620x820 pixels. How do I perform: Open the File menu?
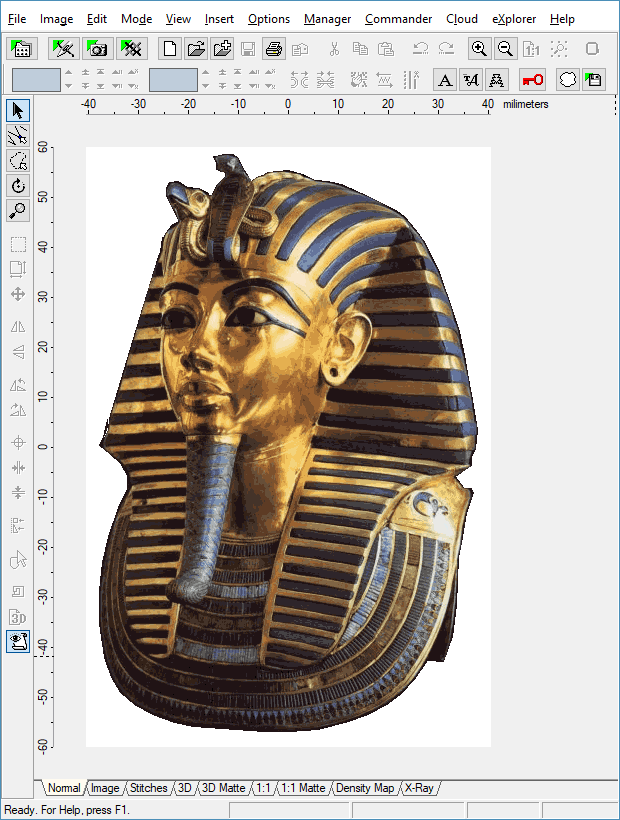(17, 19)
